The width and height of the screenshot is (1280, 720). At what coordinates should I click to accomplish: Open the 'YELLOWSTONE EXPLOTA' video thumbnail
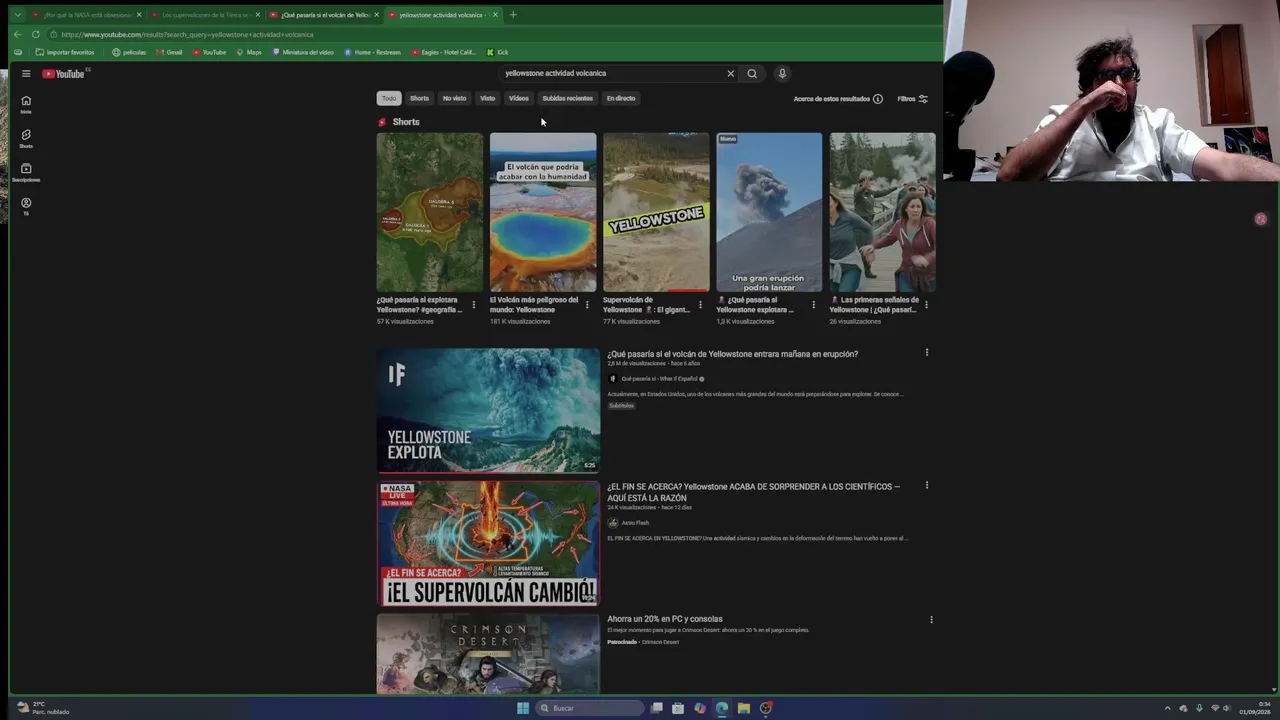pos(488,410)
